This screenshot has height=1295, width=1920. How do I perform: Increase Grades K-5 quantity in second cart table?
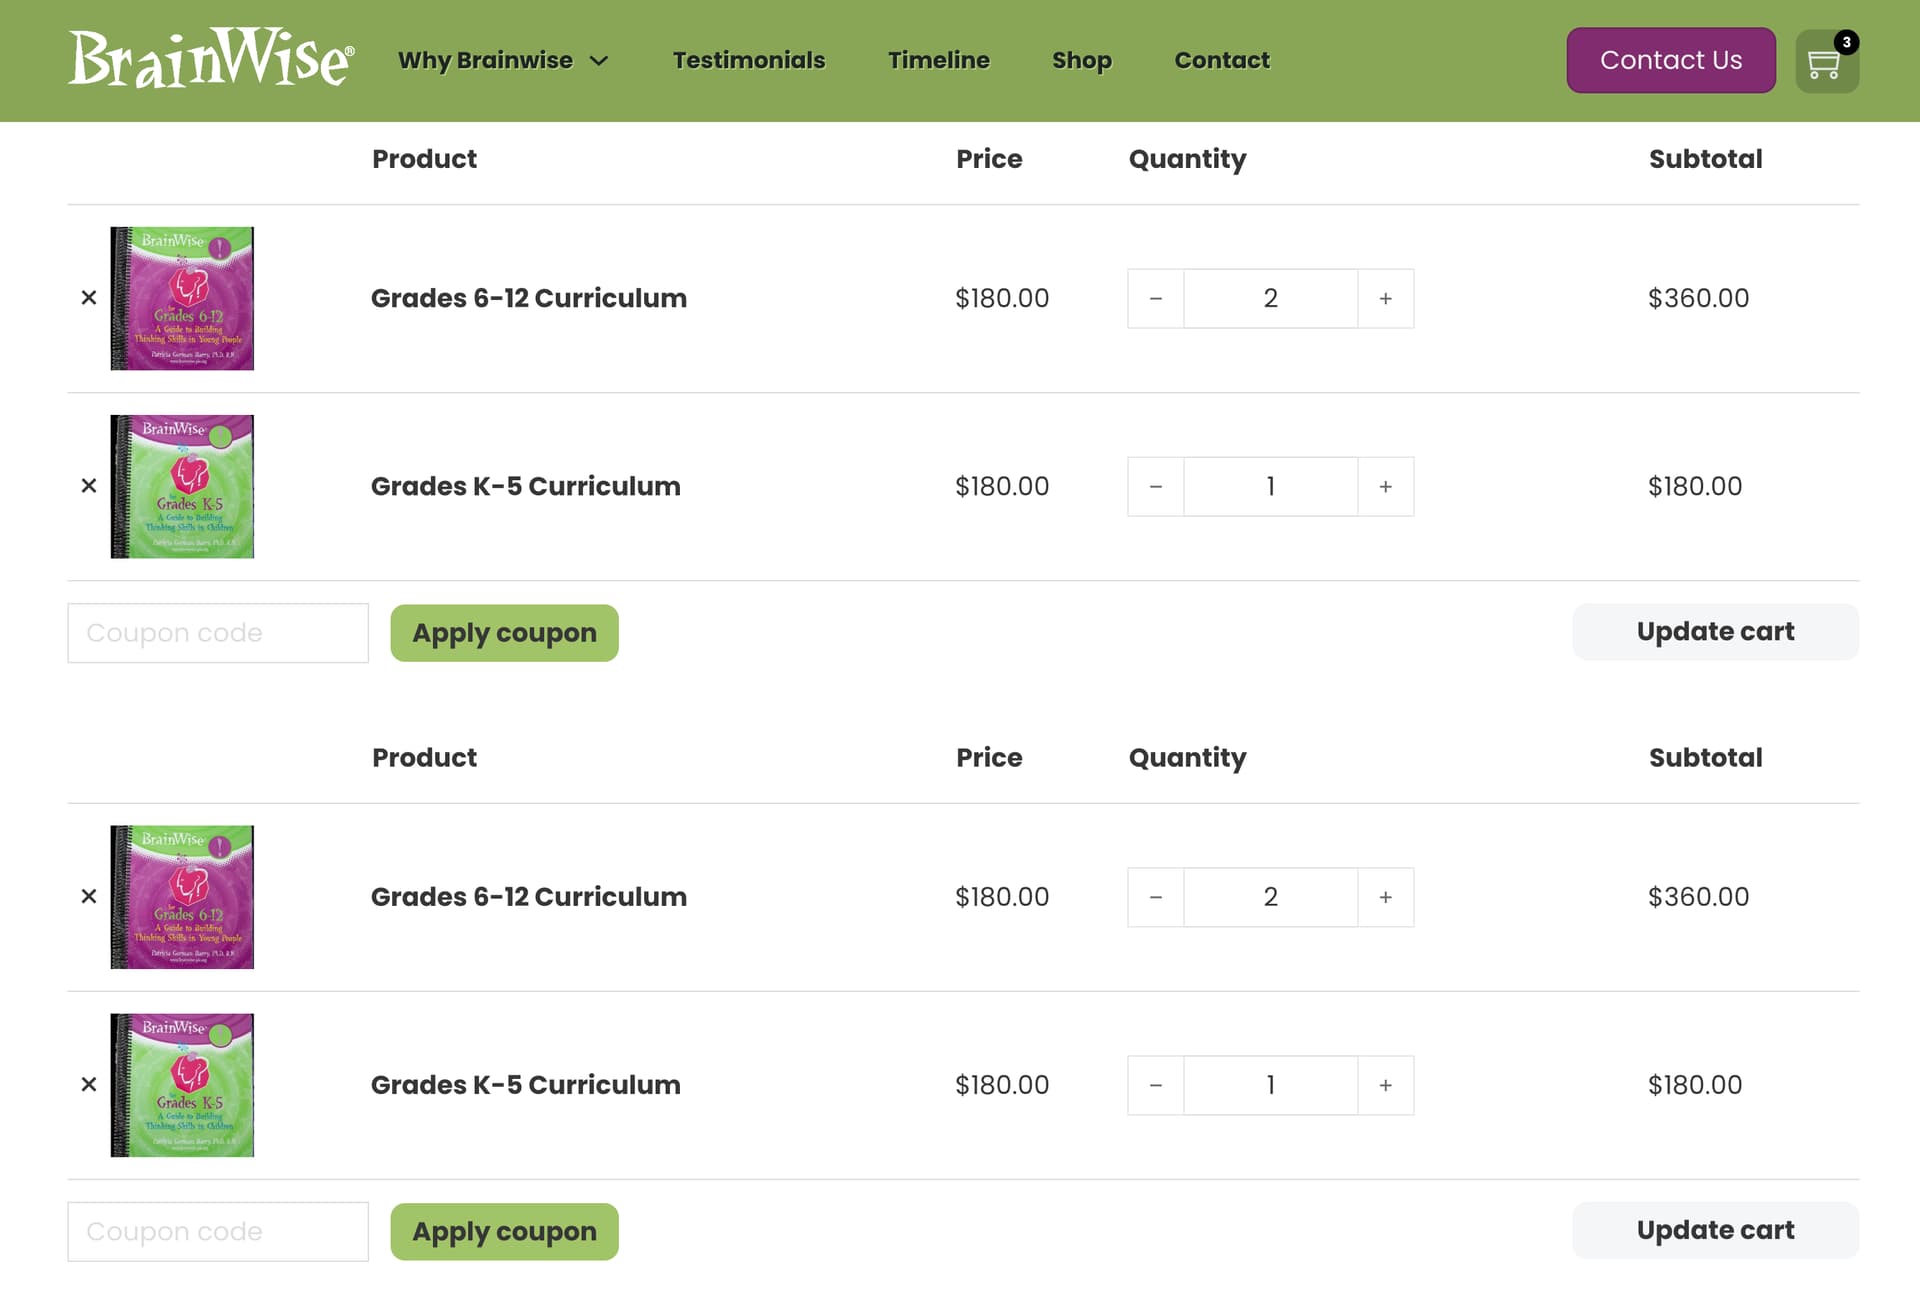coord(1386,1085)
